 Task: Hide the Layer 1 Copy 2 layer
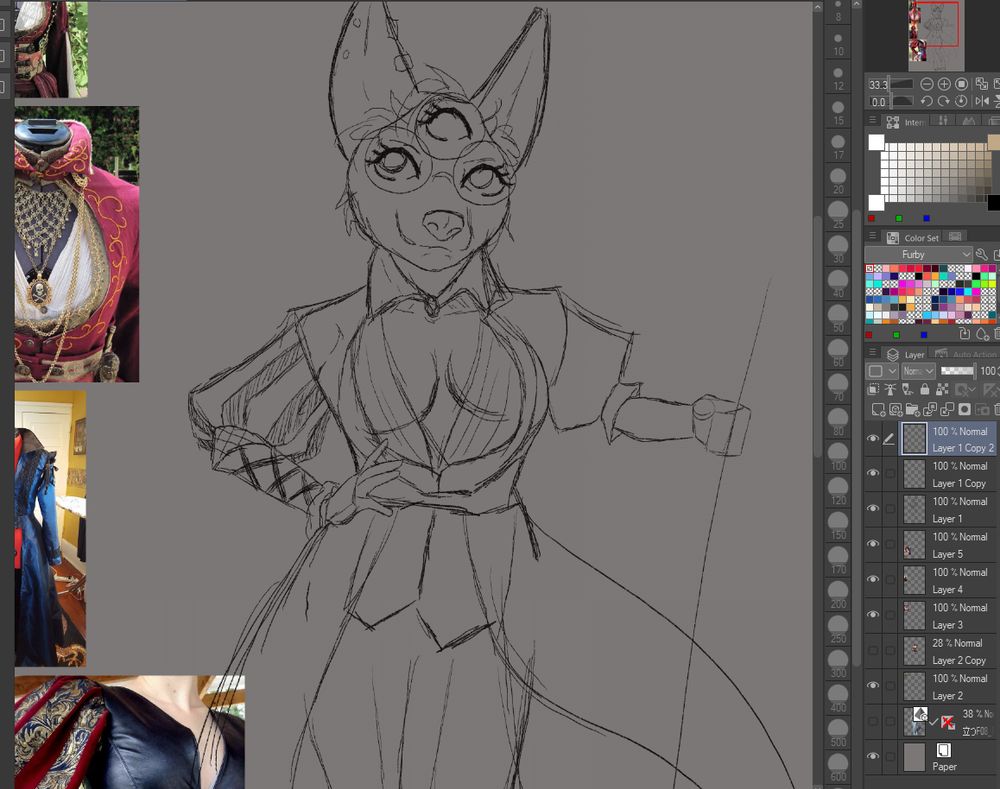tap(872, 439)
